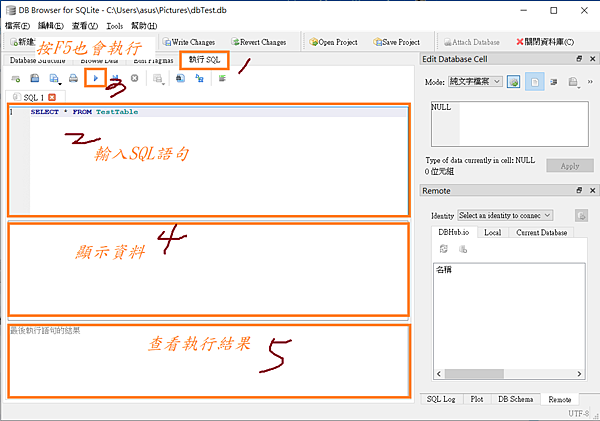Open Save SQL file dropdown arrow

[x=60, y=83]
